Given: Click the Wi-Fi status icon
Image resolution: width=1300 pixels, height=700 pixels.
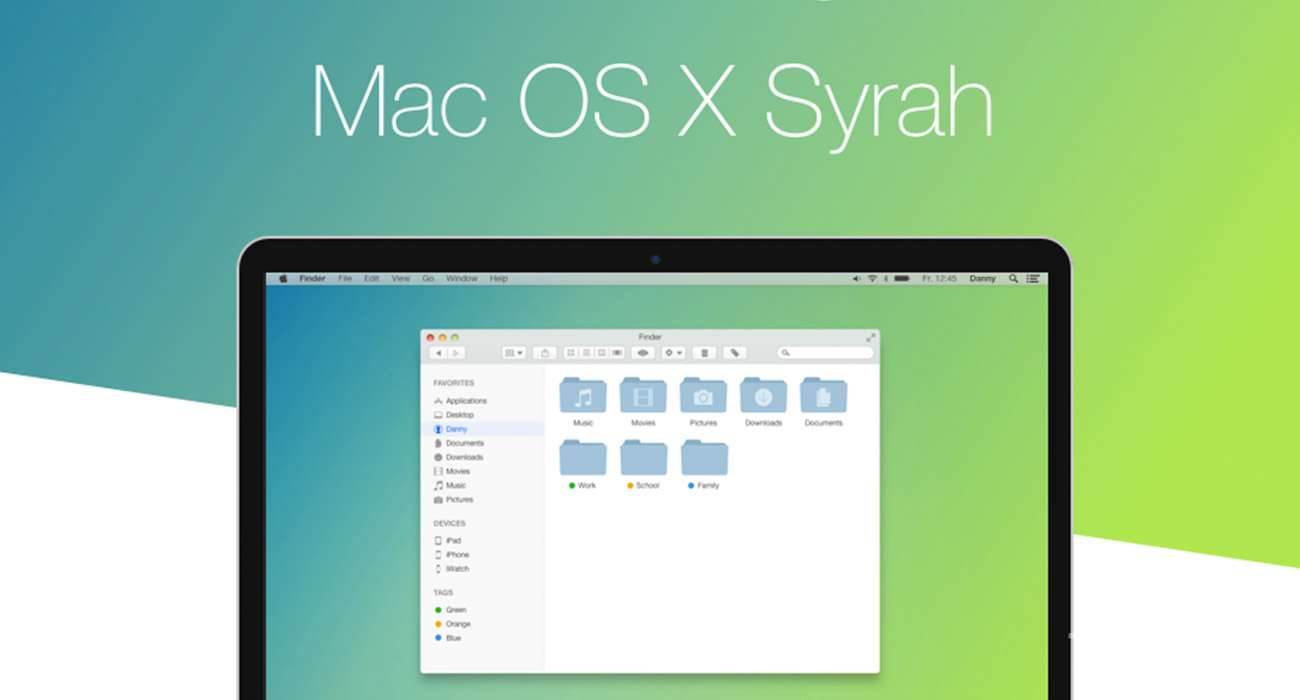Looking at the screenshot, I should (872, 279).
